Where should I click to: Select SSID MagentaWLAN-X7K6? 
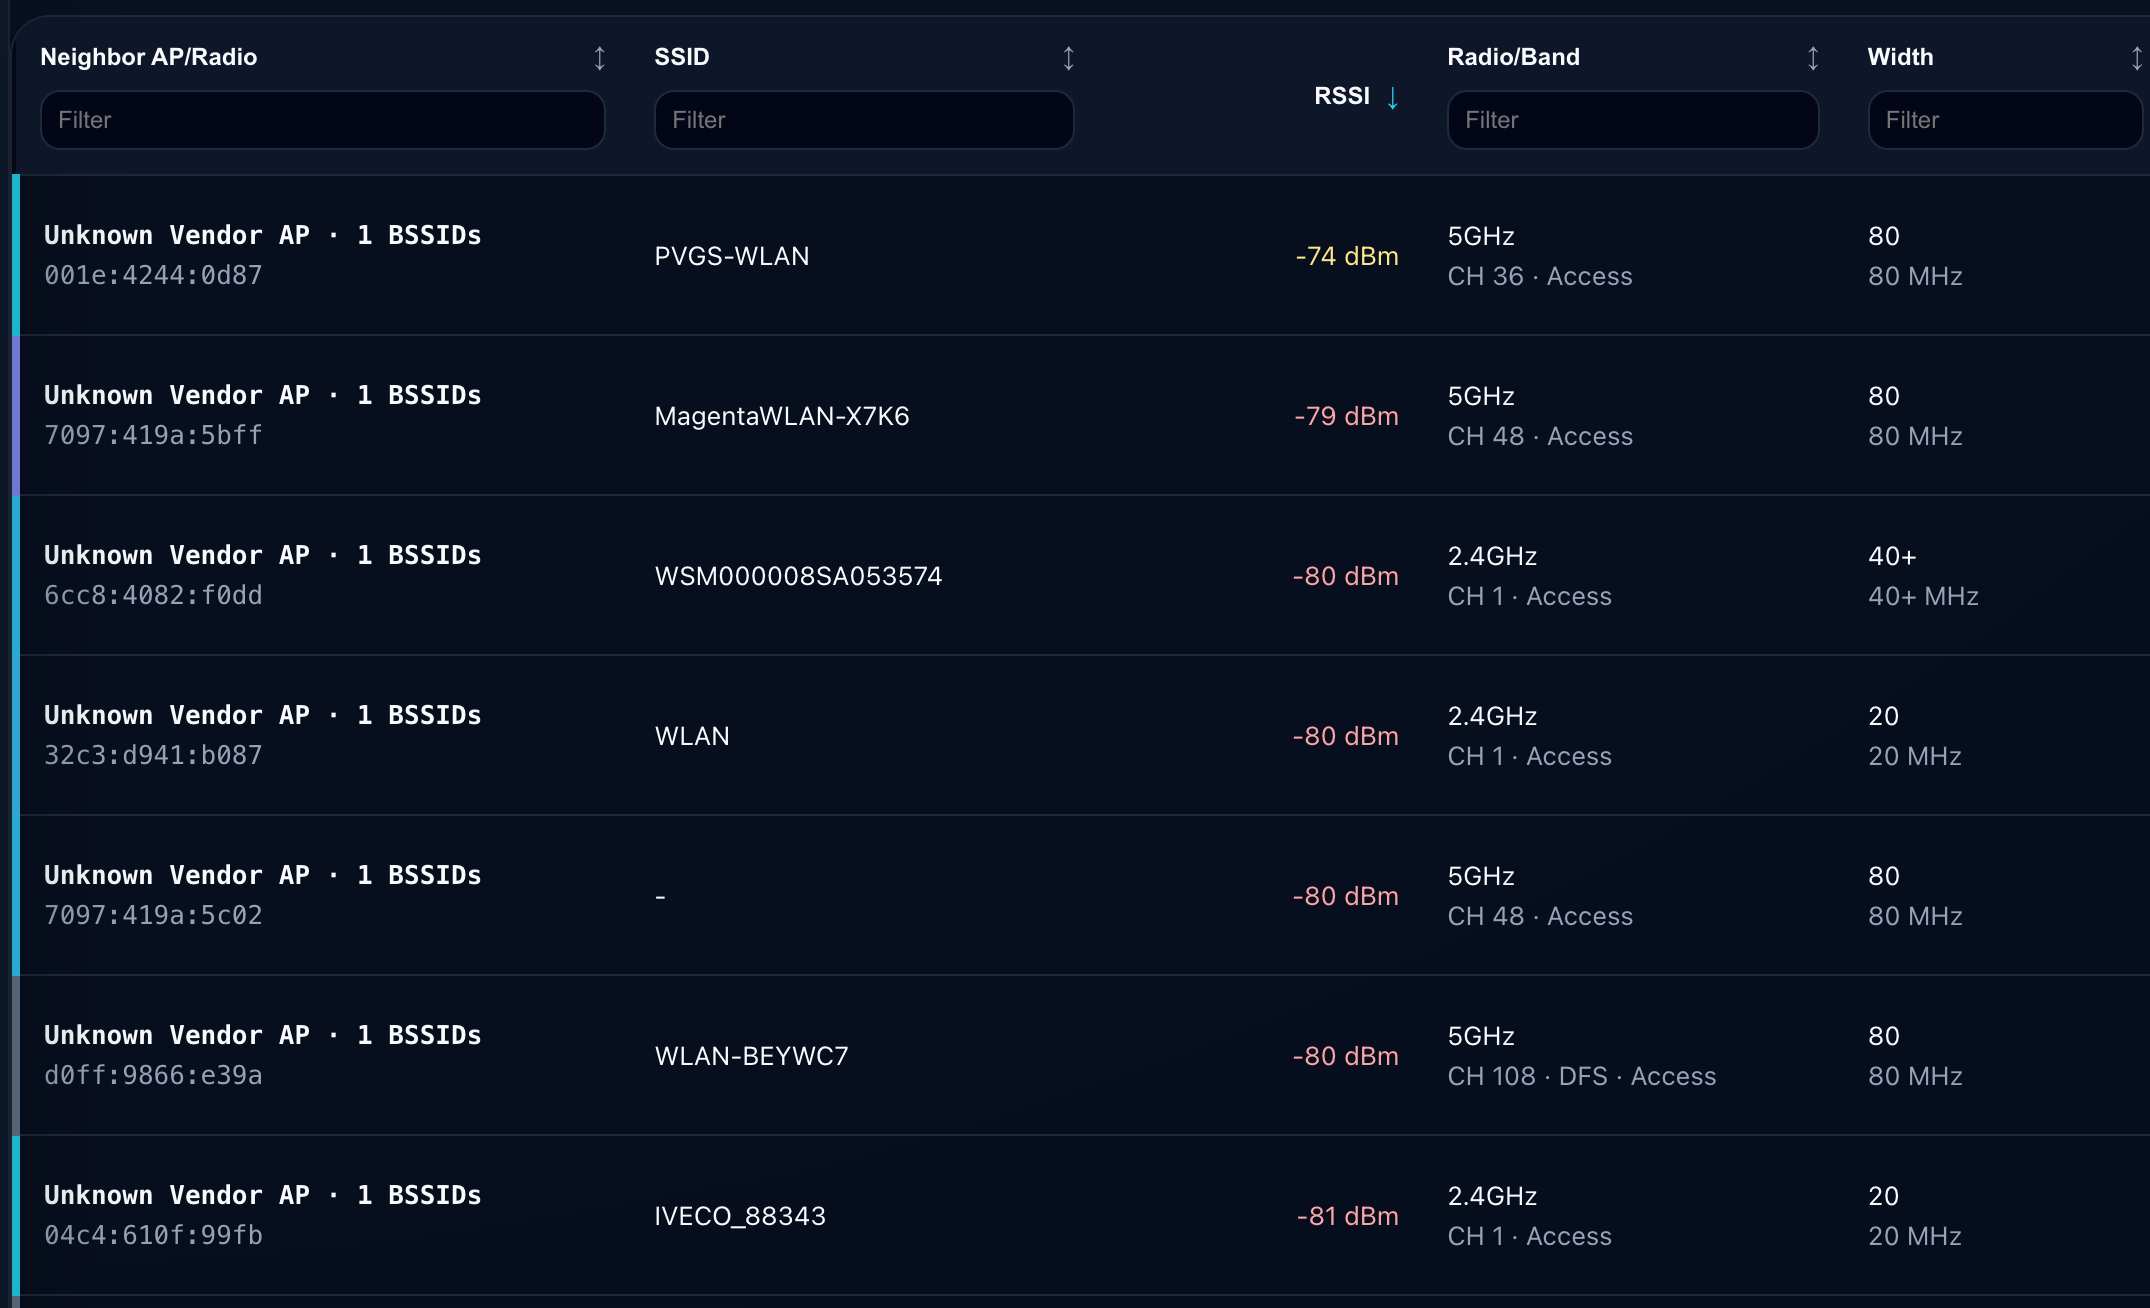(x=782, y=416)
